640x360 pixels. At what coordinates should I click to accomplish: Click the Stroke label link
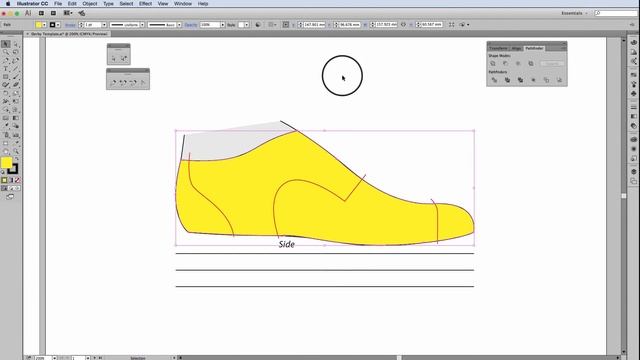(x=70, y=25)
